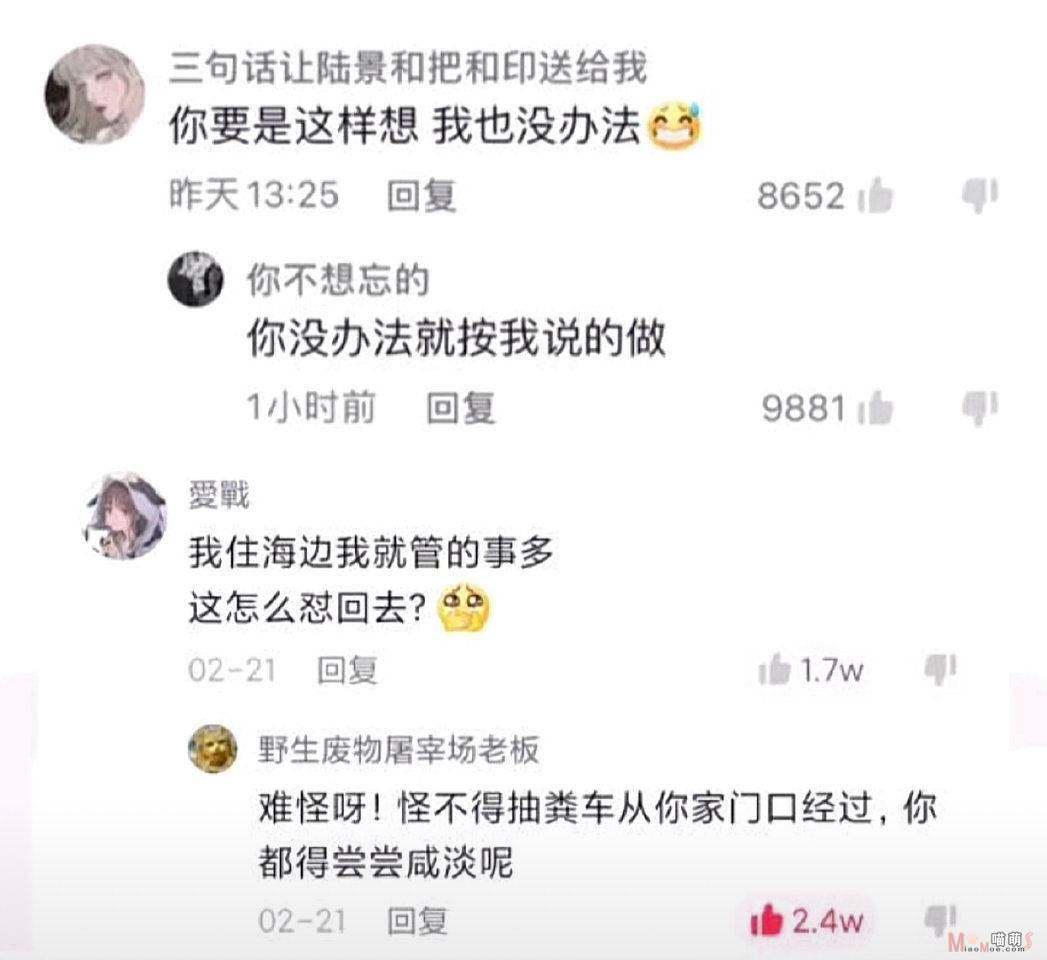Like the 你没办法就按我说的做 reply
Viewport: 1047px width, 960px height.
point(875,407)
